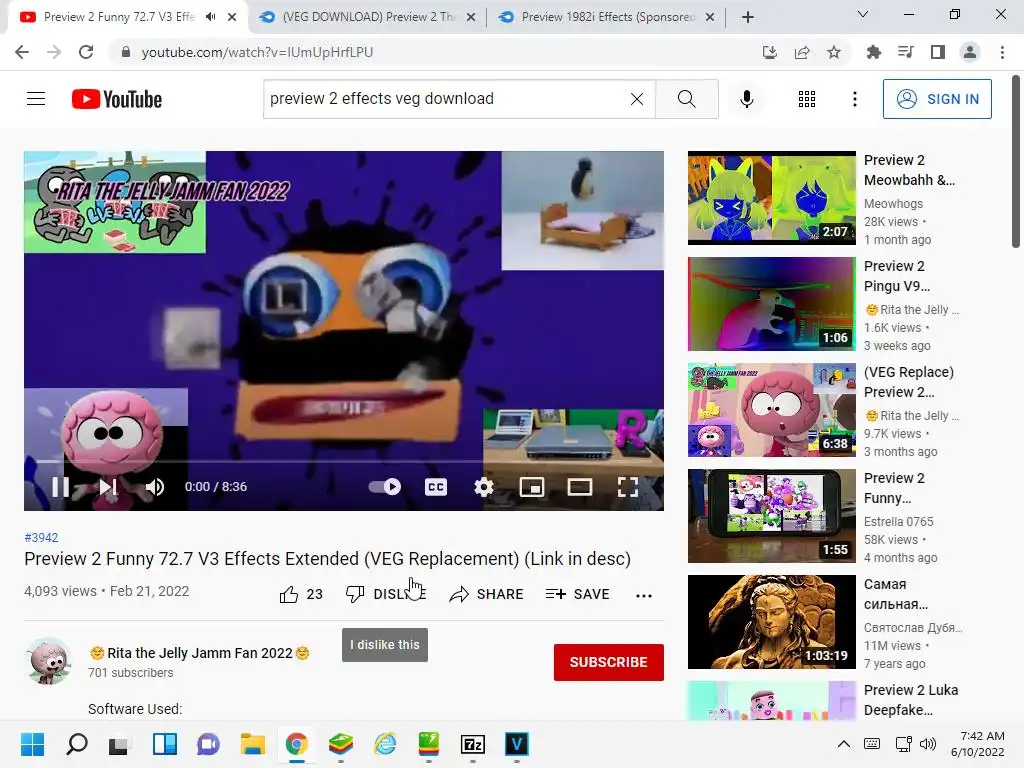Open the Chrome profile avatar
The height and width of the screenshot is (768, 1024).
[x=970, y=52]
